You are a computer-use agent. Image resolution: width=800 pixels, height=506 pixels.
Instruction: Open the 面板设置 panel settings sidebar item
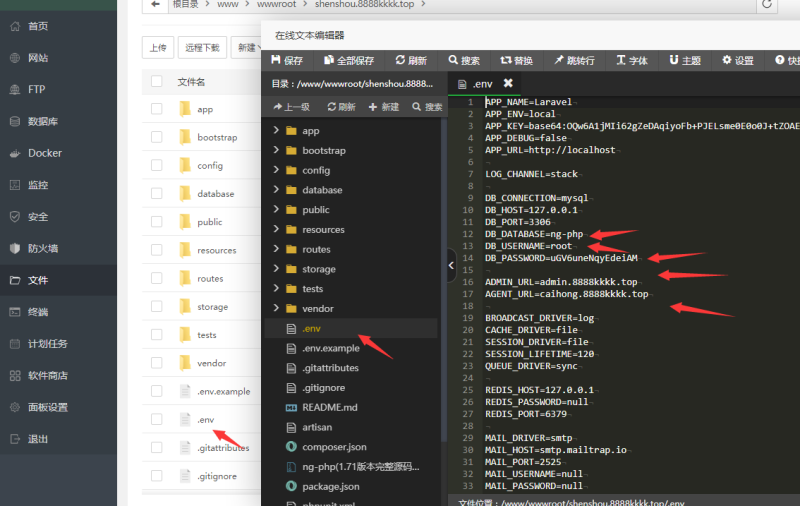(58, 407)
